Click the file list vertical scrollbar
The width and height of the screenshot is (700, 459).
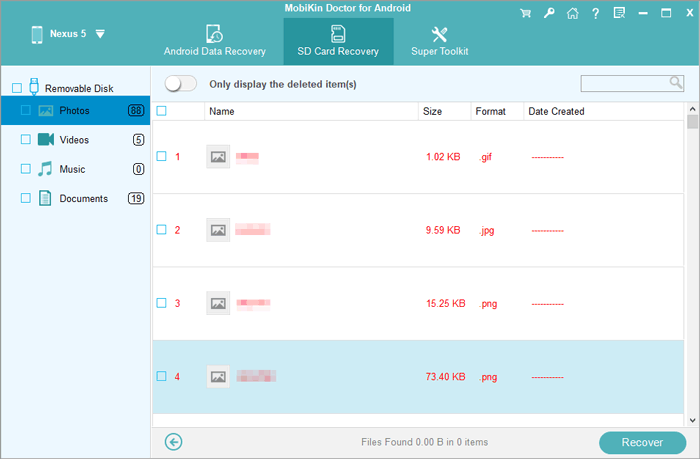click(692, 250)
